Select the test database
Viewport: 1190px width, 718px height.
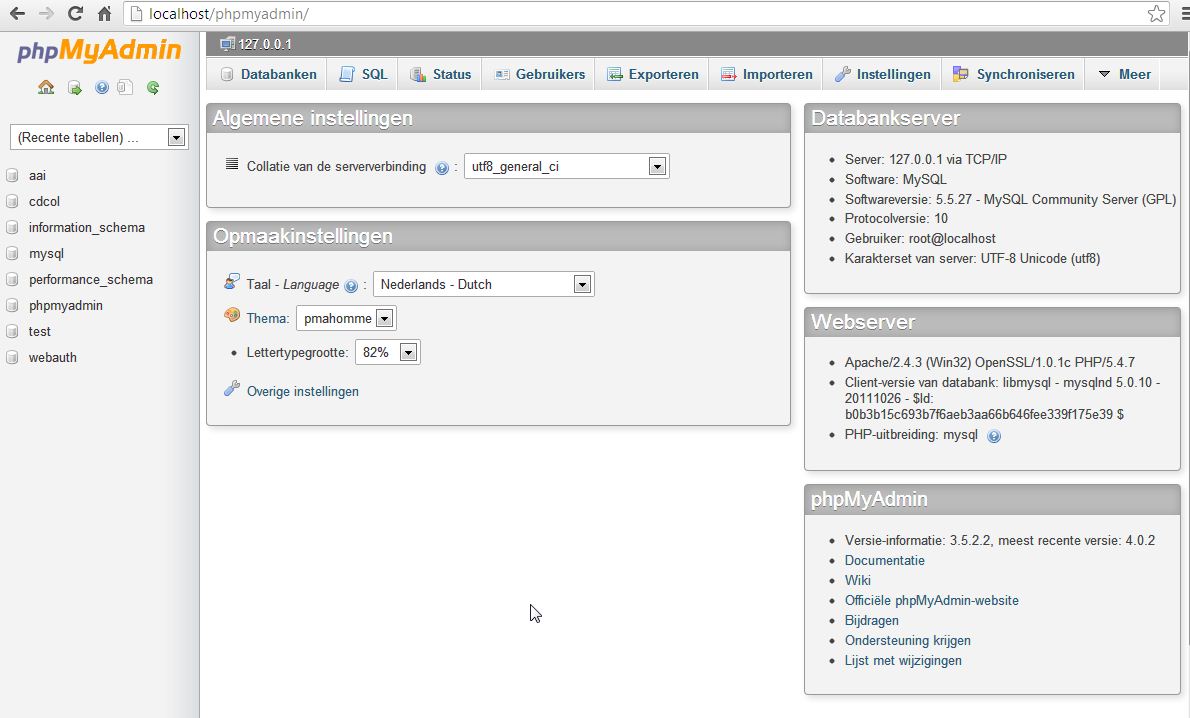(39, 331)
